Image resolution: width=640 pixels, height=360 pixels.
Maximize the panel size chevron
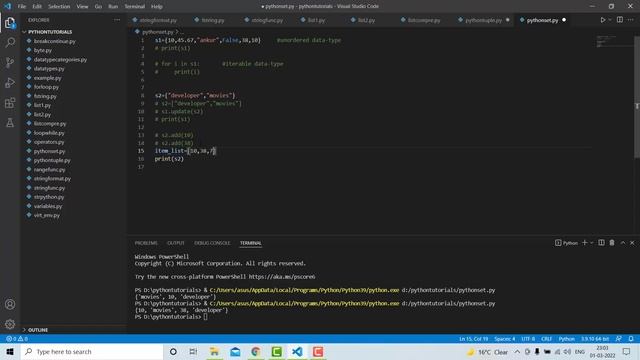tap(623, 242)
